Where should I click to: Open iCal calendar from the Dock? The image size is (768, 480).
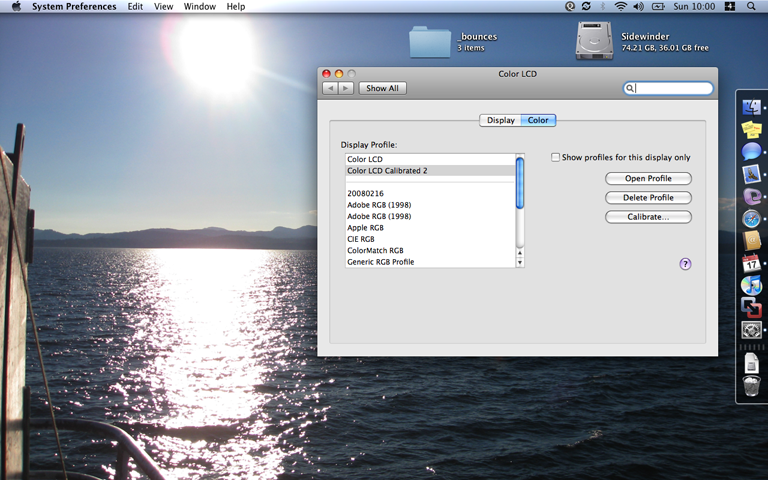click(752, 264)
